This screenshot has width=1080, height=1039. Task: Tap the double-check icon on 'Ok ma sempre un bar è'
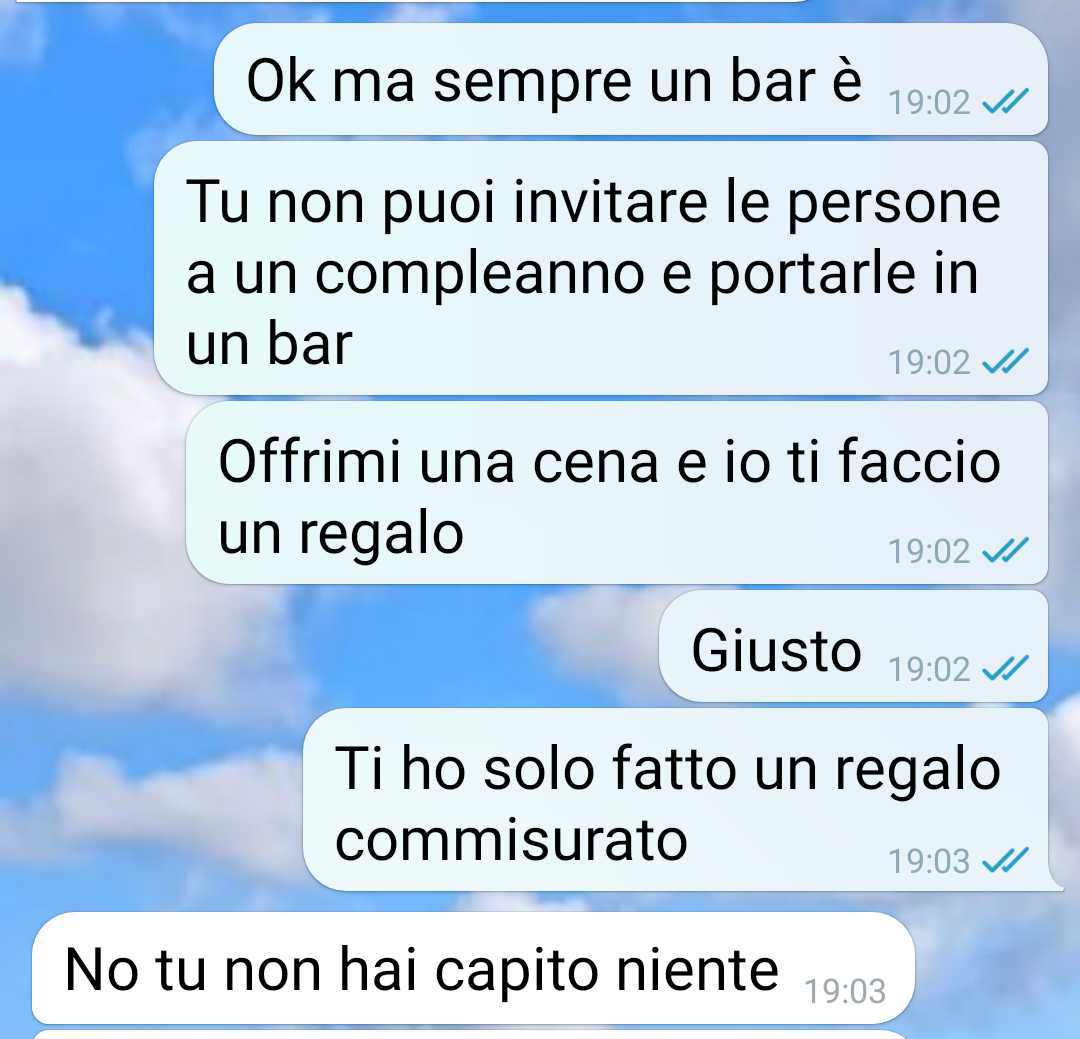pyautogui.click(x=1005, y=102)
